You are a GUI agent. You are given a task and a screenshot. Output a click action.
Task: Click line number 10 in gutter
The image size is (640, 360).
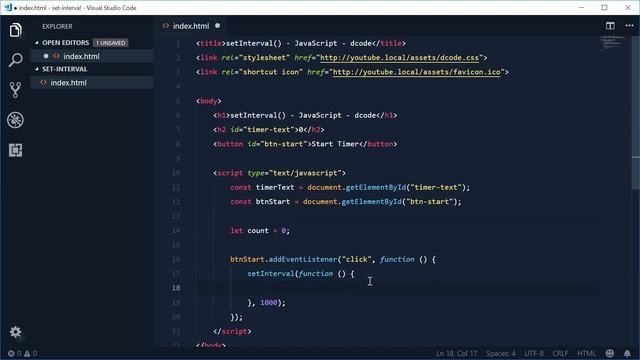click(x=176, y=173)
